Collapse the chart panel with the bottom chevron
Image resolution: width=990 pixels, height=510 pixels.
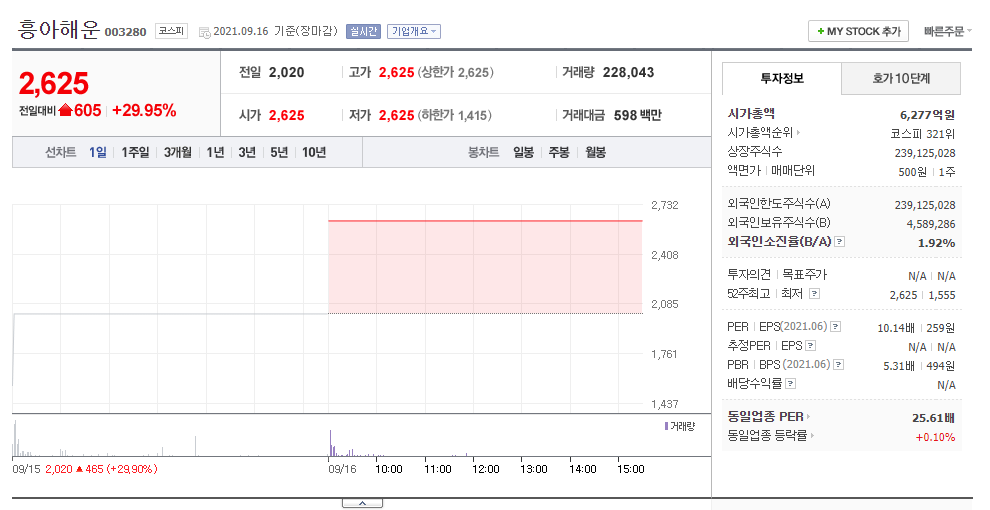coord(362,503)
